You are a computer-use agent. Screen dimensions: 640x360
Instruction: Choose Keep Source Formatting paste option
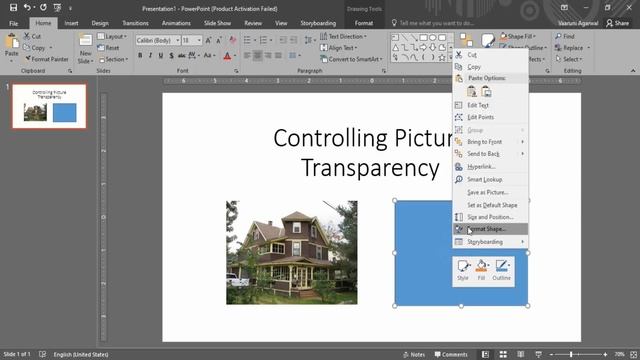(472, 91)
